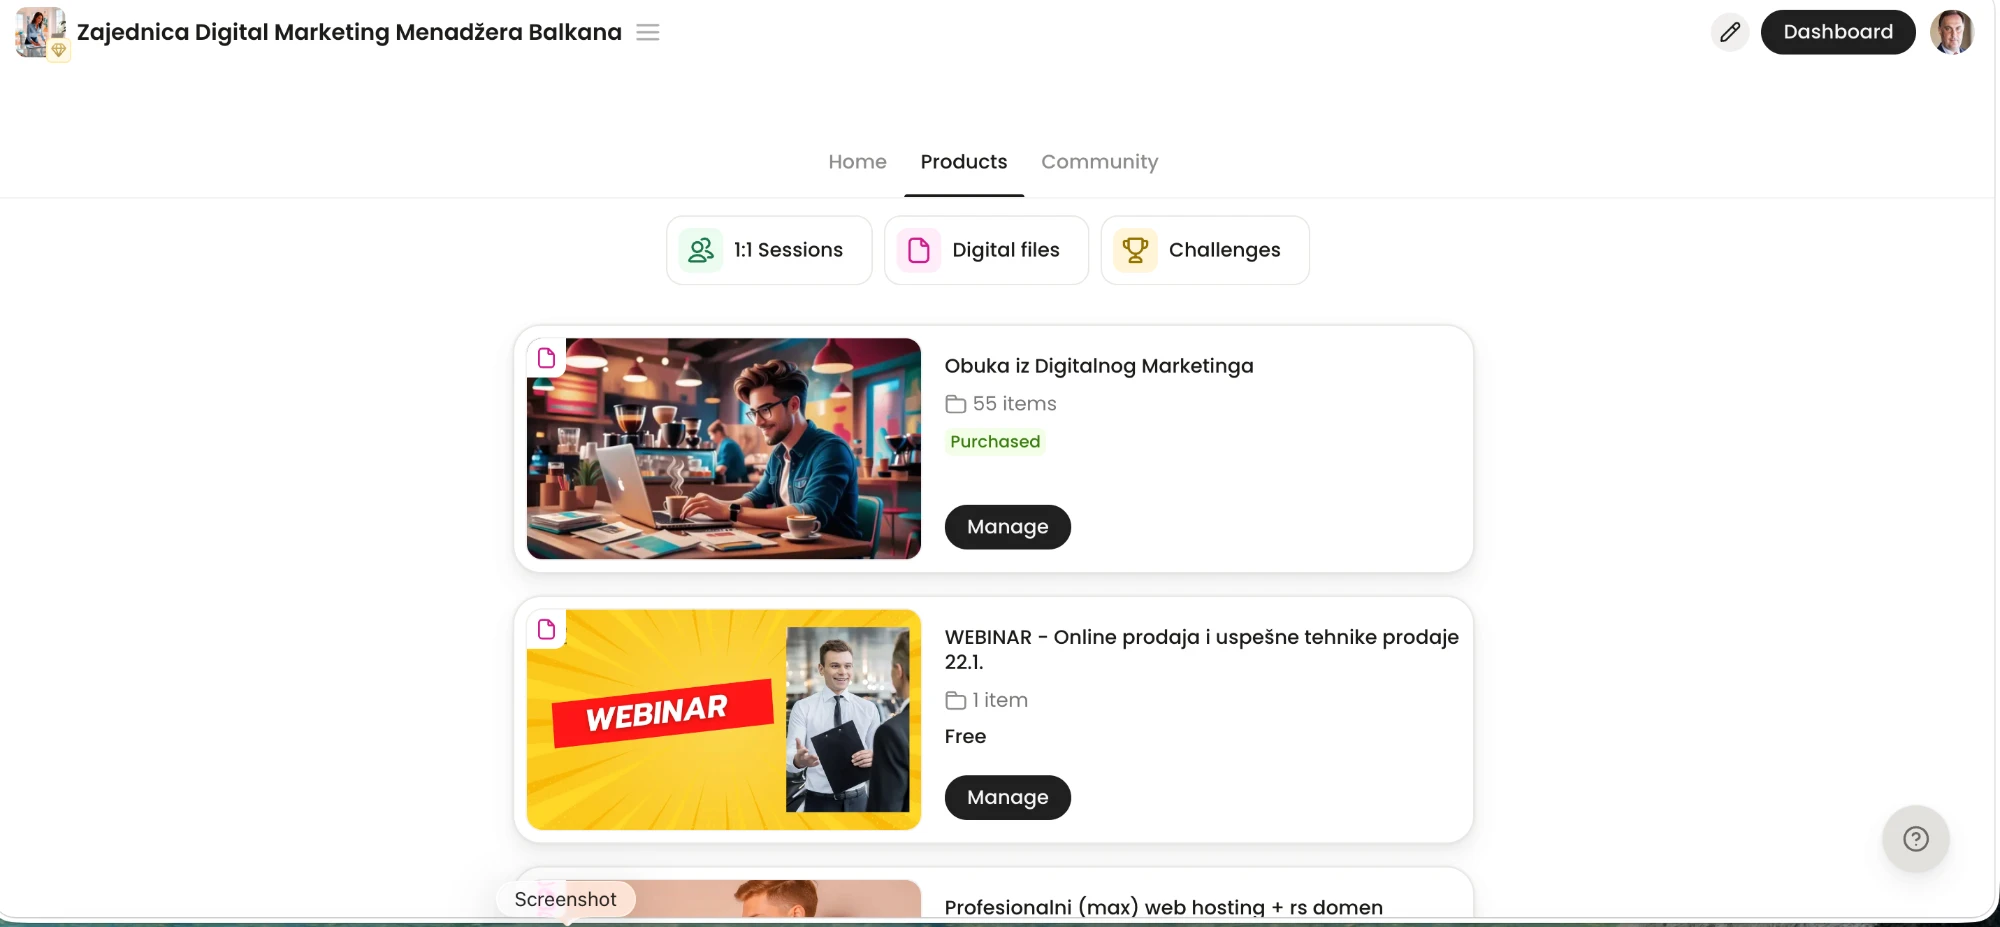This screenshot has height=927, width=2000.
Task: Click the community logo image
Action: (x=41, y=33)
